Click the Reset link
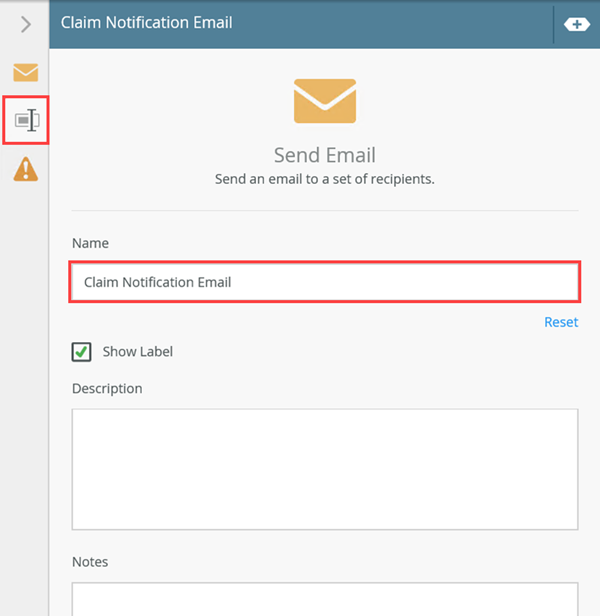This screenshot has height=616, width=600. coord(561,322)
